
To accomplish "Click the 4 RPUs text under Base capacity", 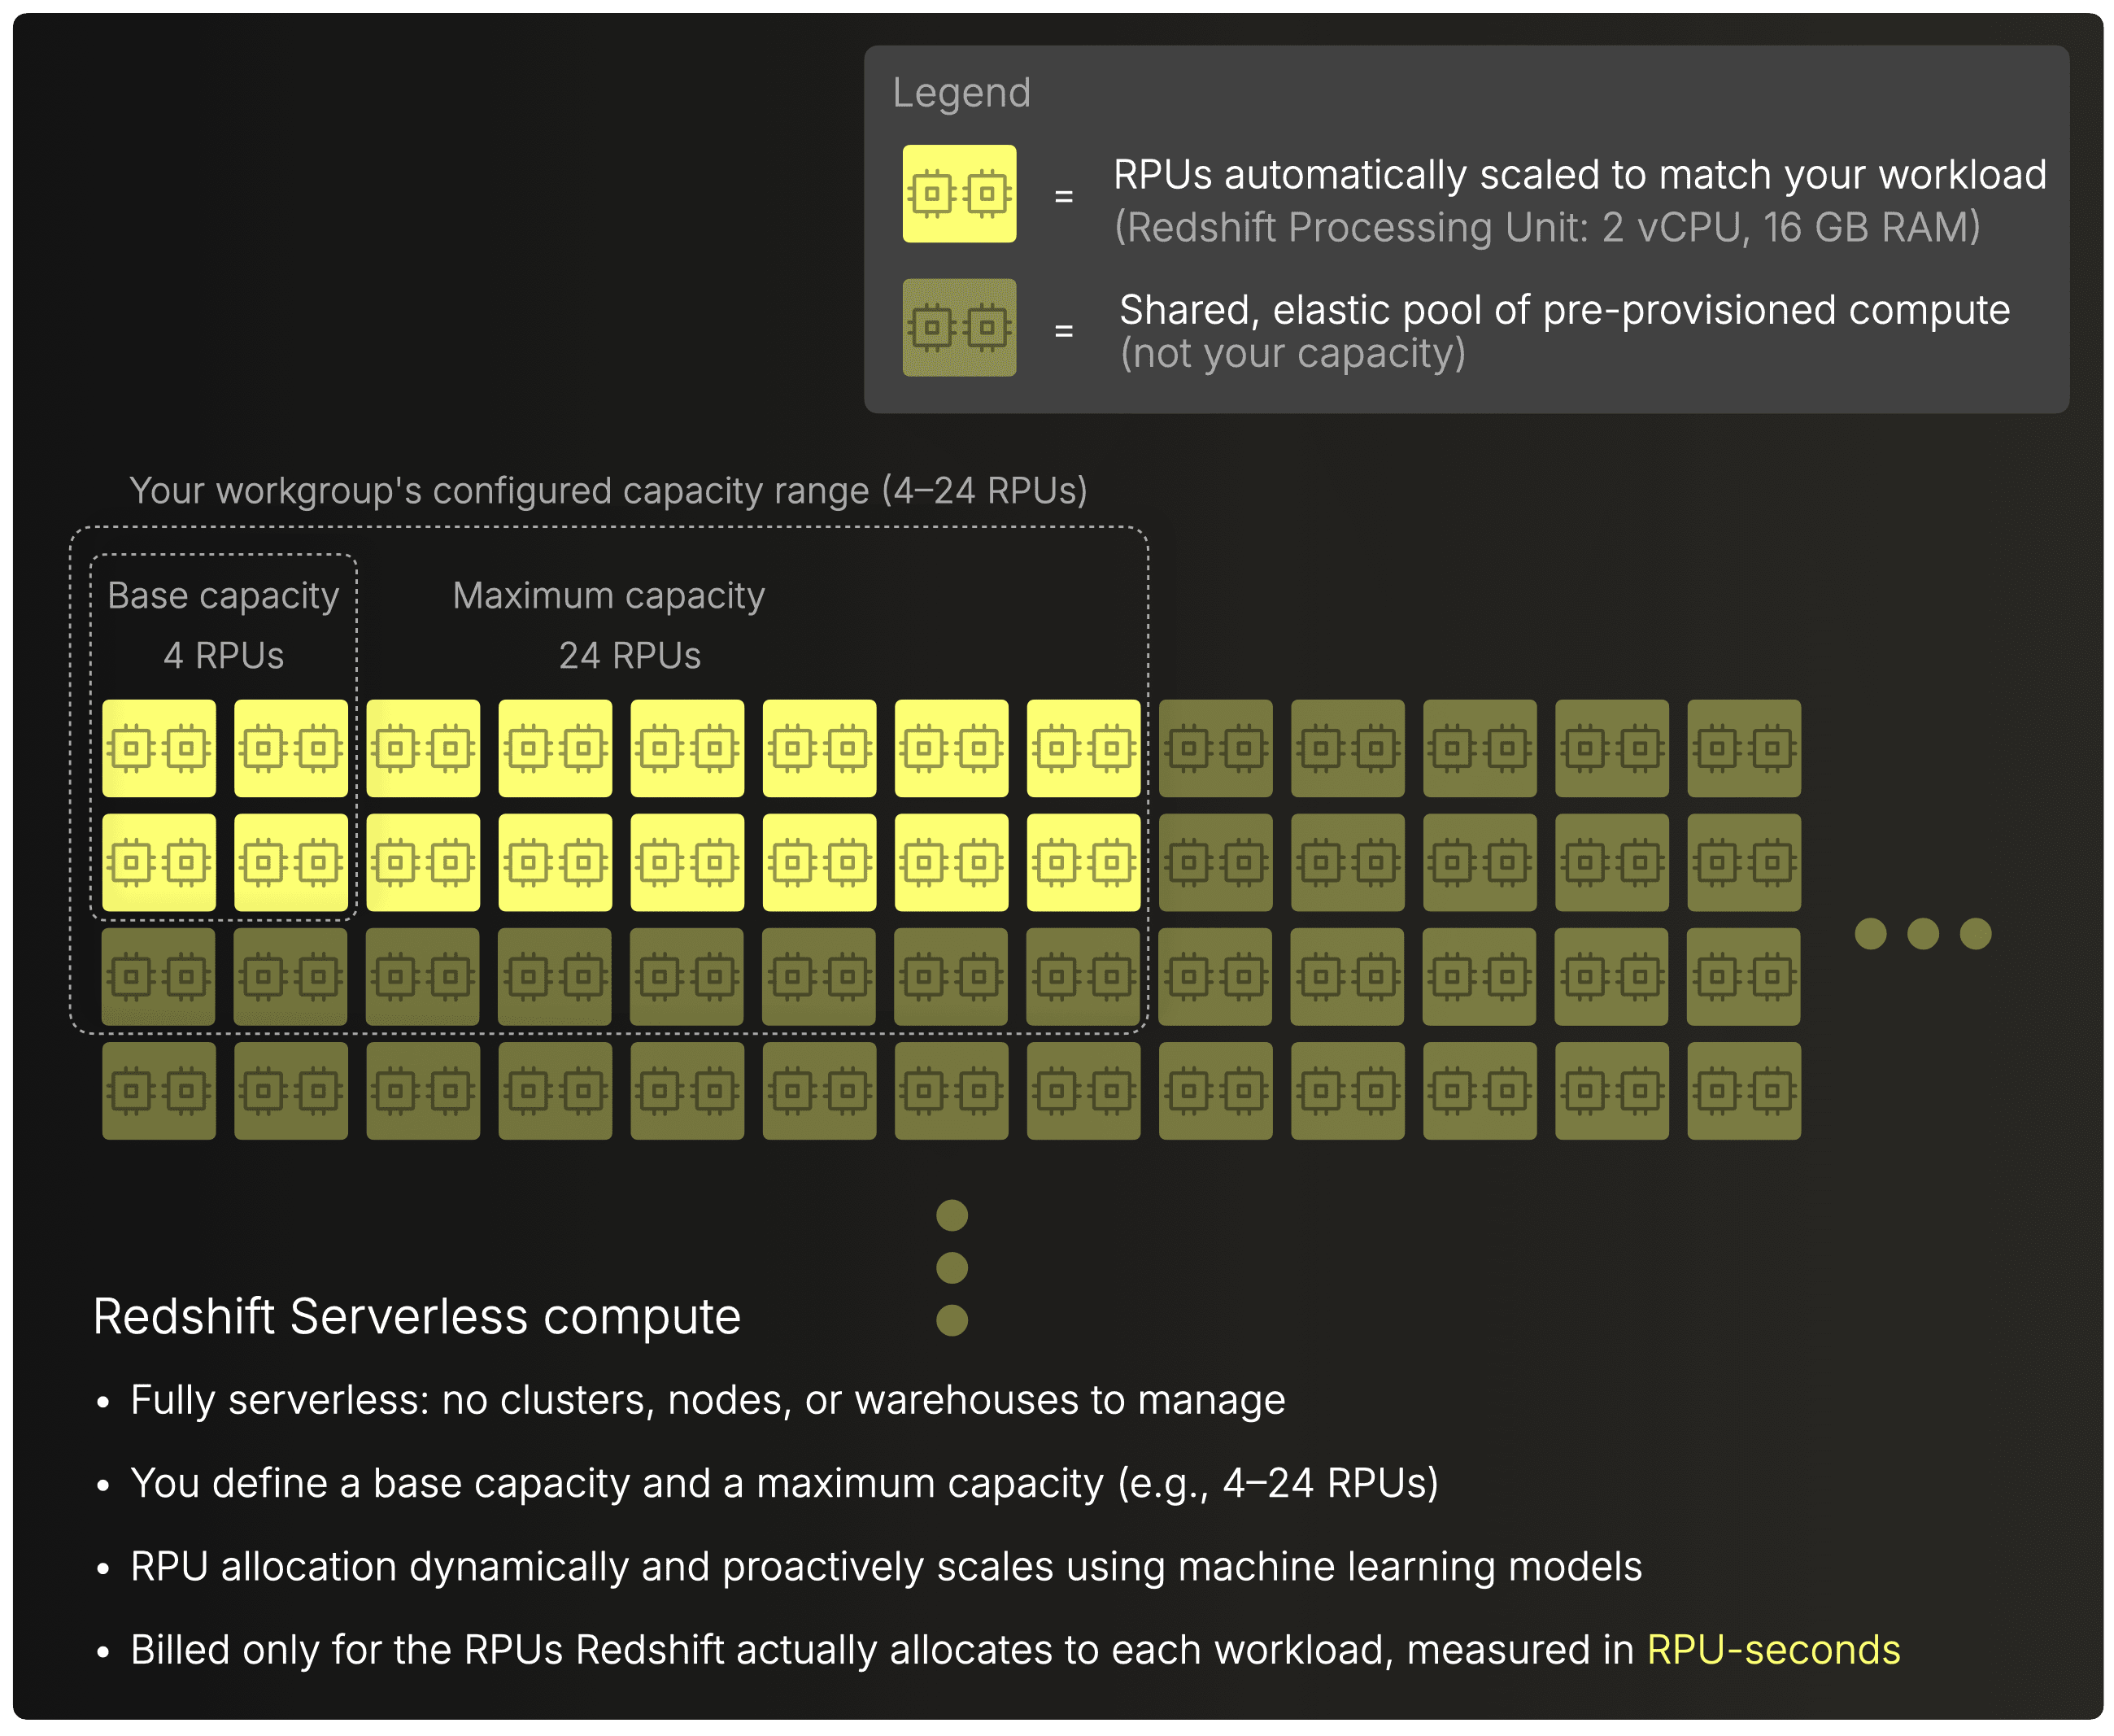I will (223, 656).
